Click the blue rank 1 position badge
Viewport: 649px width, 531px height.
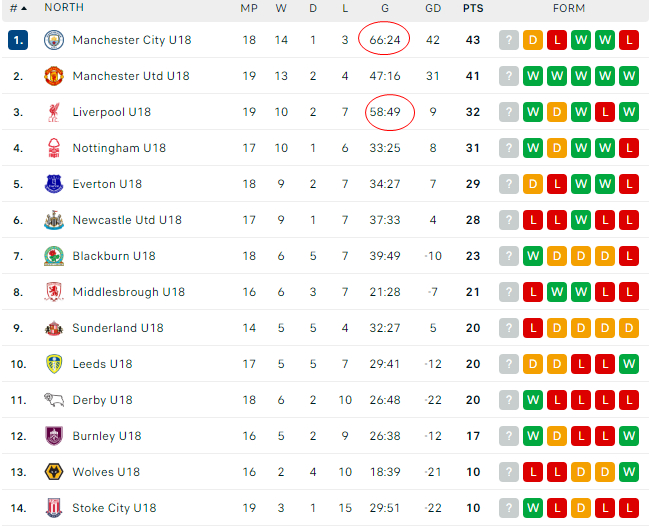click(x=18, y=40)
